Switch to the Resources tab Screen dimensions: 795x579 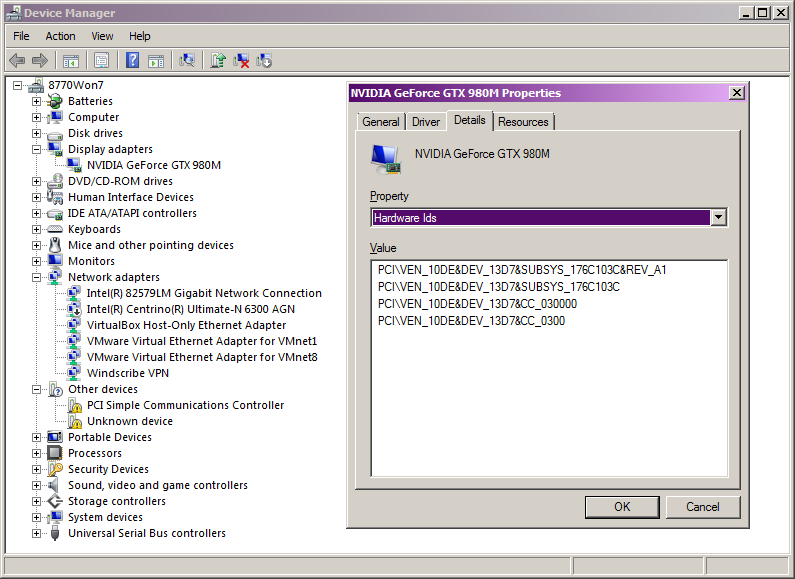click(523, 122)
